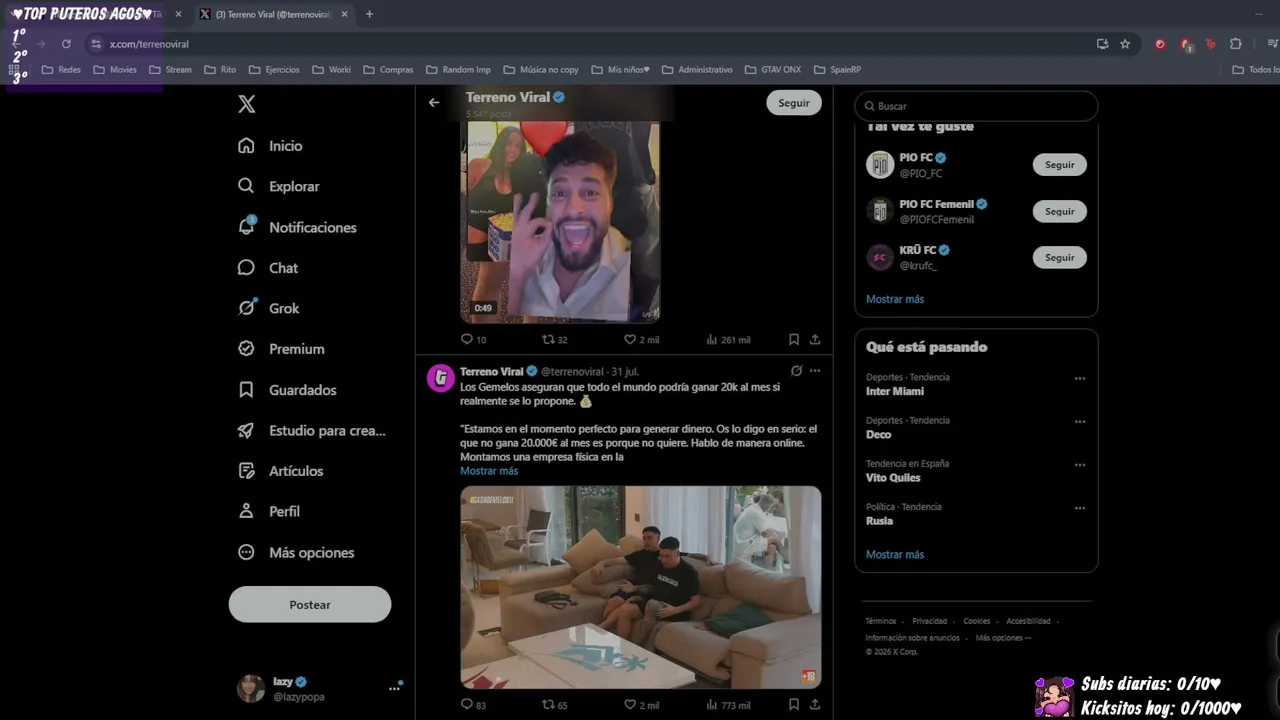Follow PIO FC
This screenshot has height=720, width=1280.
click(x=1060, y=165)
